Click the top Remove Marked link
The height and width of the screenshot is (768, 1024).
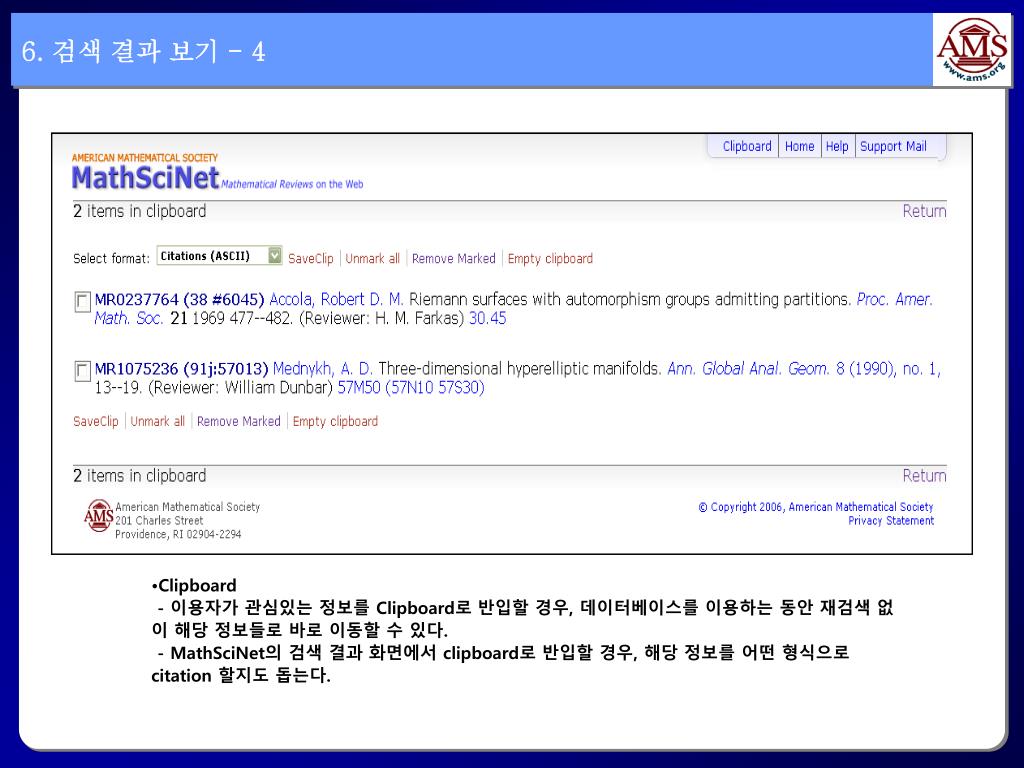(454, 259)
